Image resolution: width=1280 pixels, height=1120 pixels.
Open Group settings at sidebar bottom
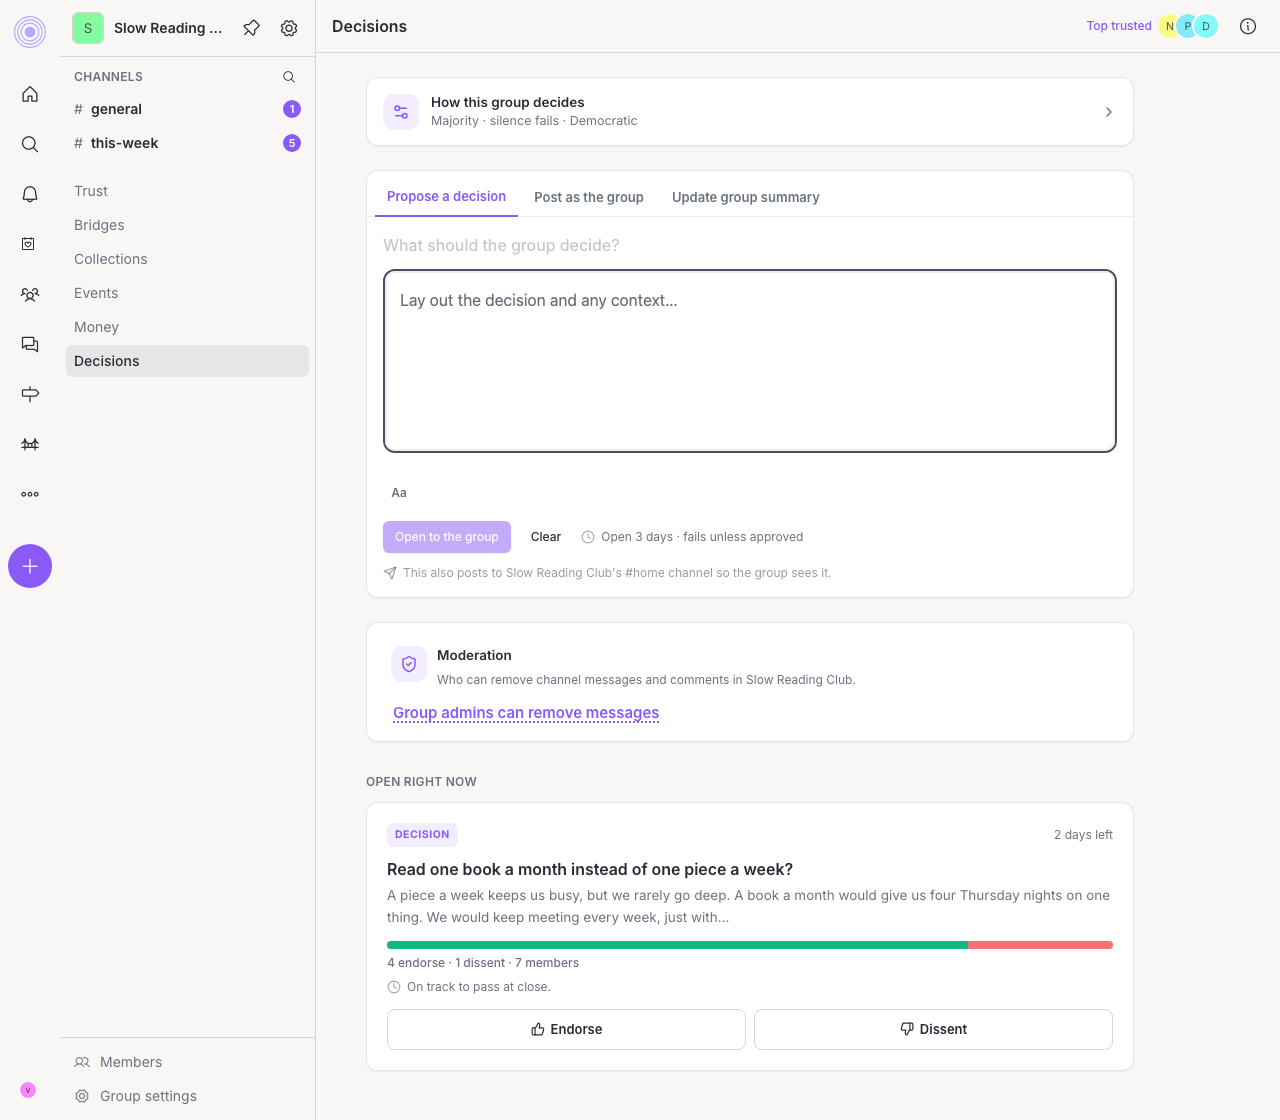coord(187,1096)
